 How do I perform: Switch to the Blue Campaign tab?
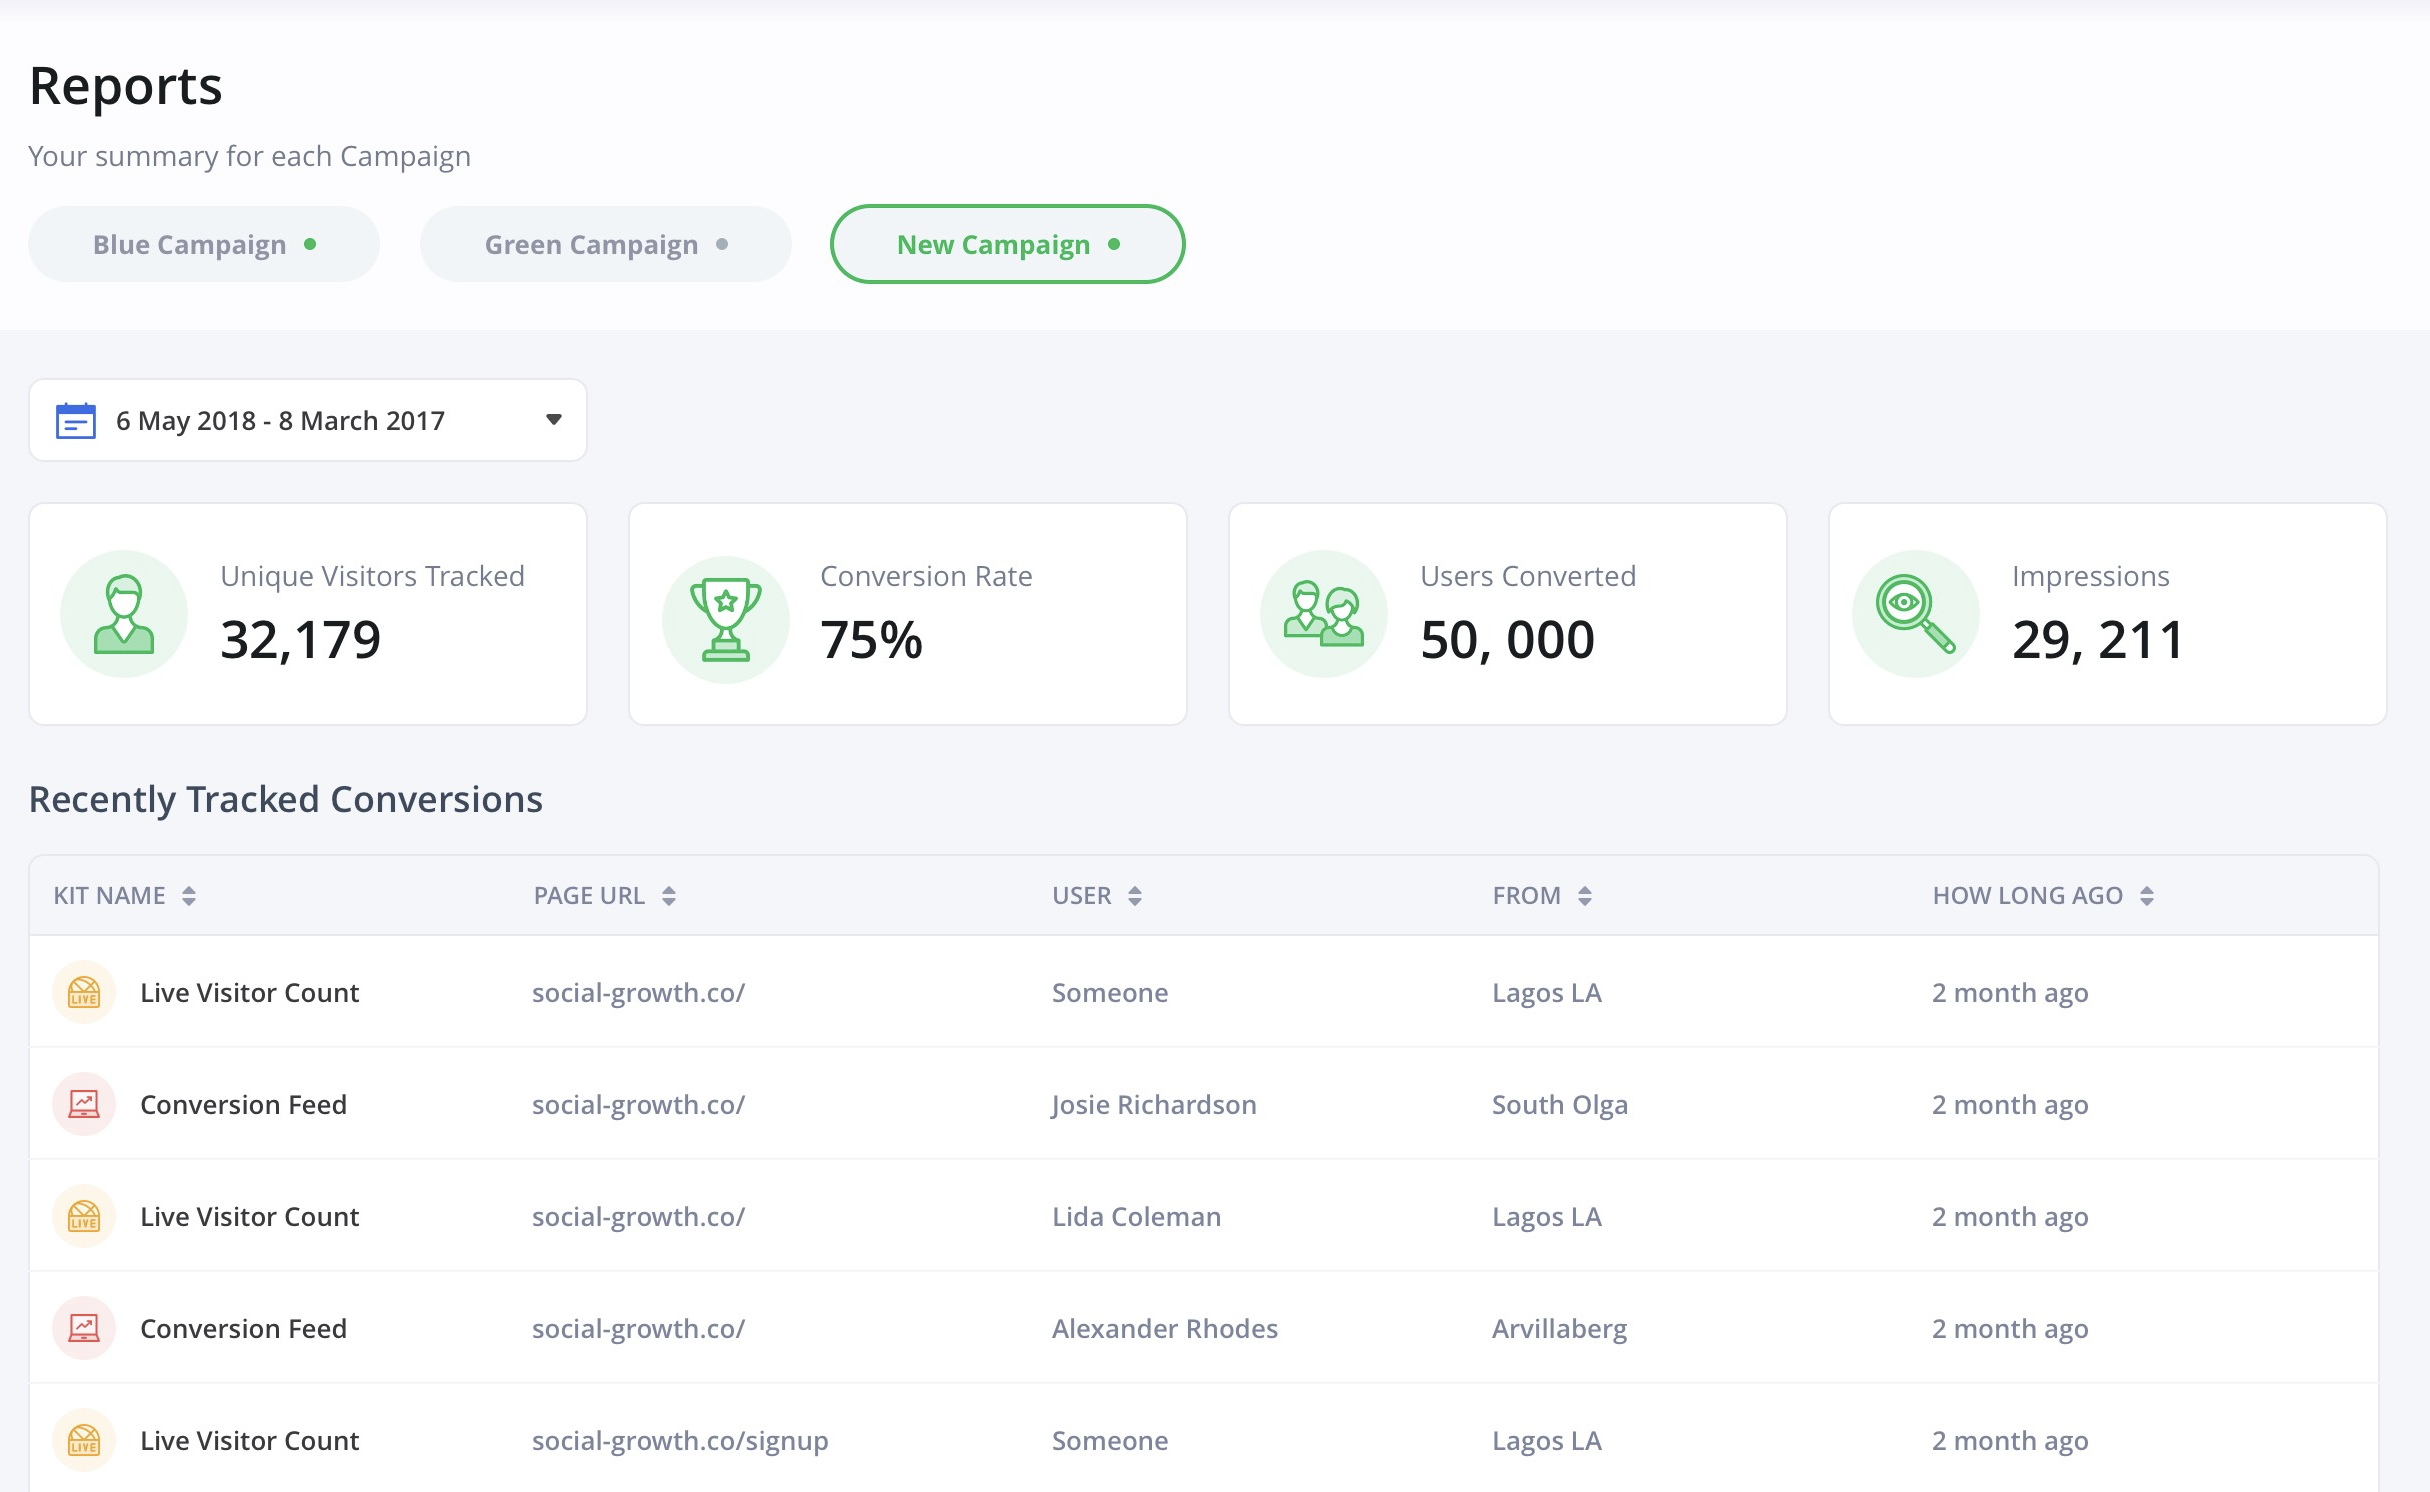coord(204,244)
